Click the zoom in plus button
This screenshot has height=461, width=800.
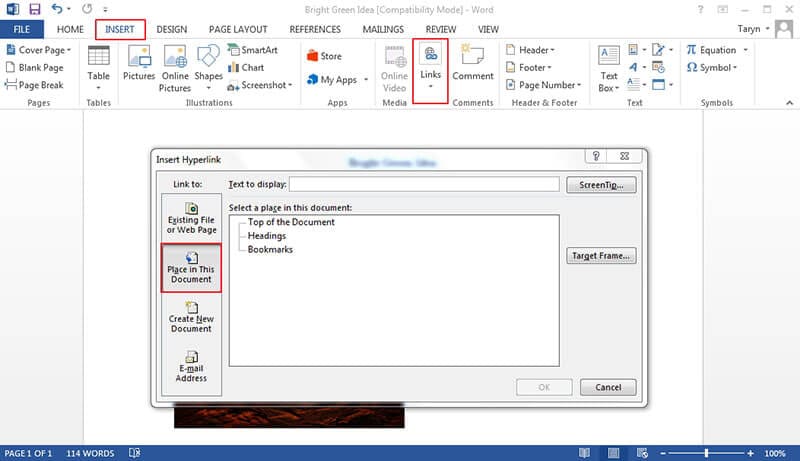750,453
